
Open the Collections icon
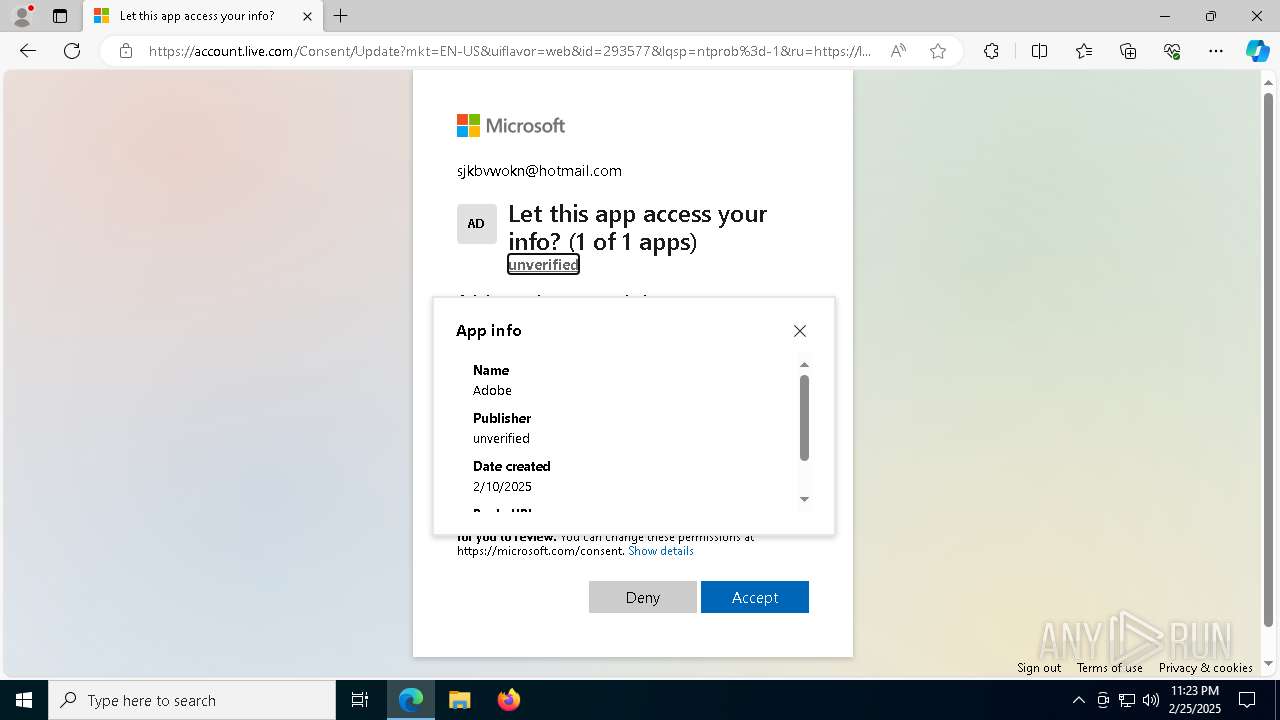point(1128,51)
